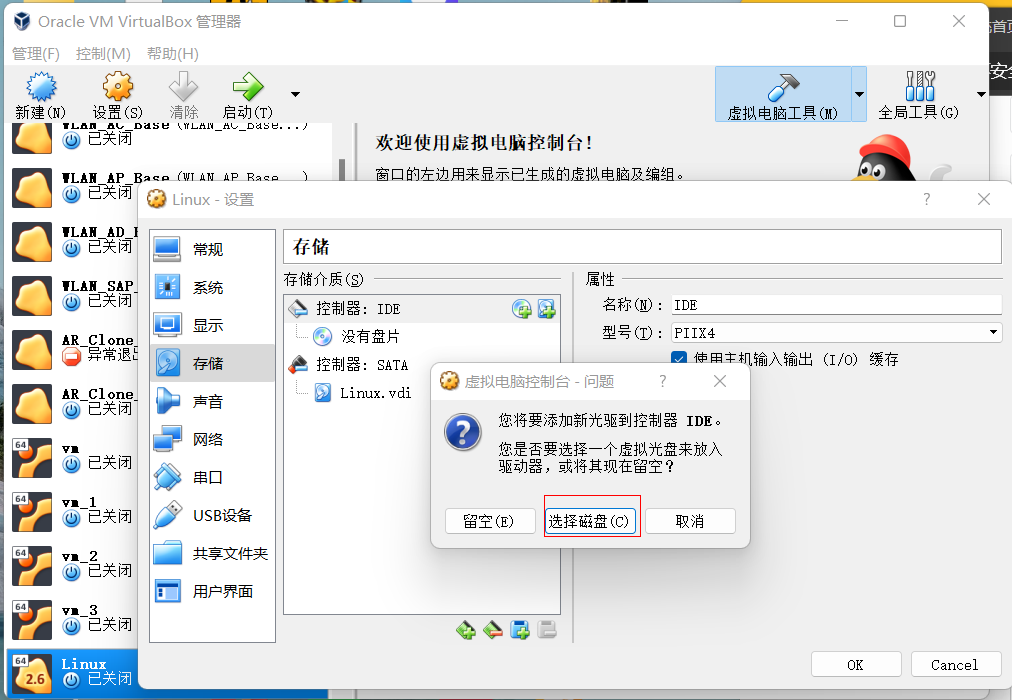Click the remove selected controller icon
Viewport: 1012px width, 700px height.
click(492, 629)
